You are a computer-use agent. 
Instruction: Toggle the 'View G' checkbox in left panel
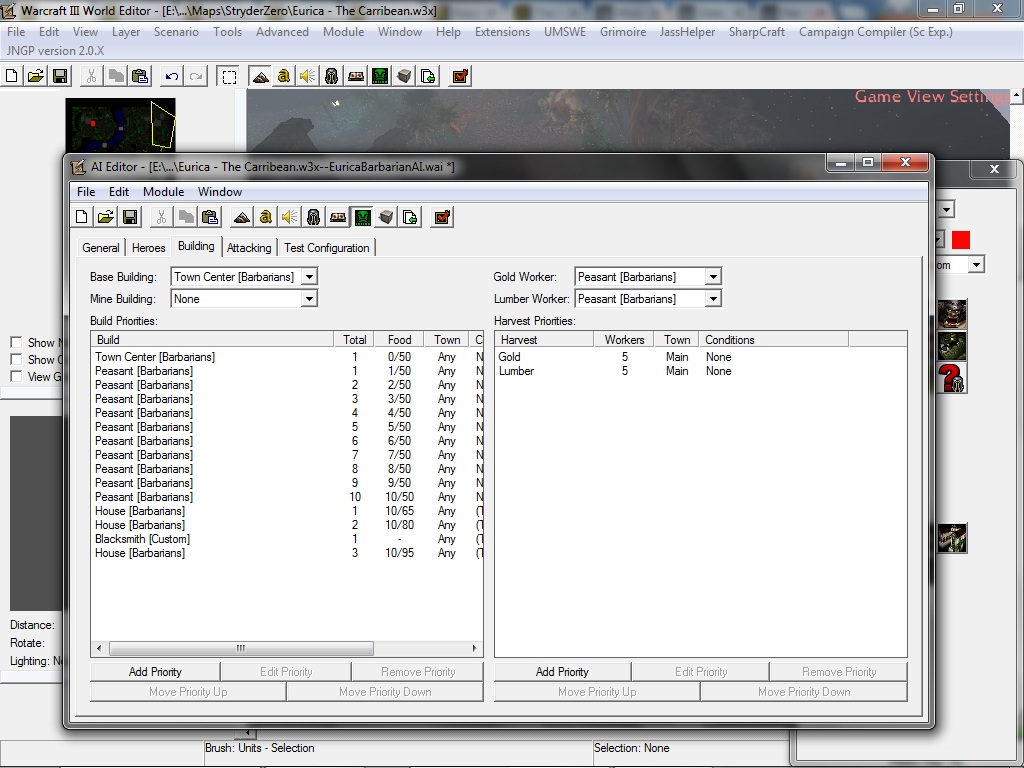pos(16,376)
